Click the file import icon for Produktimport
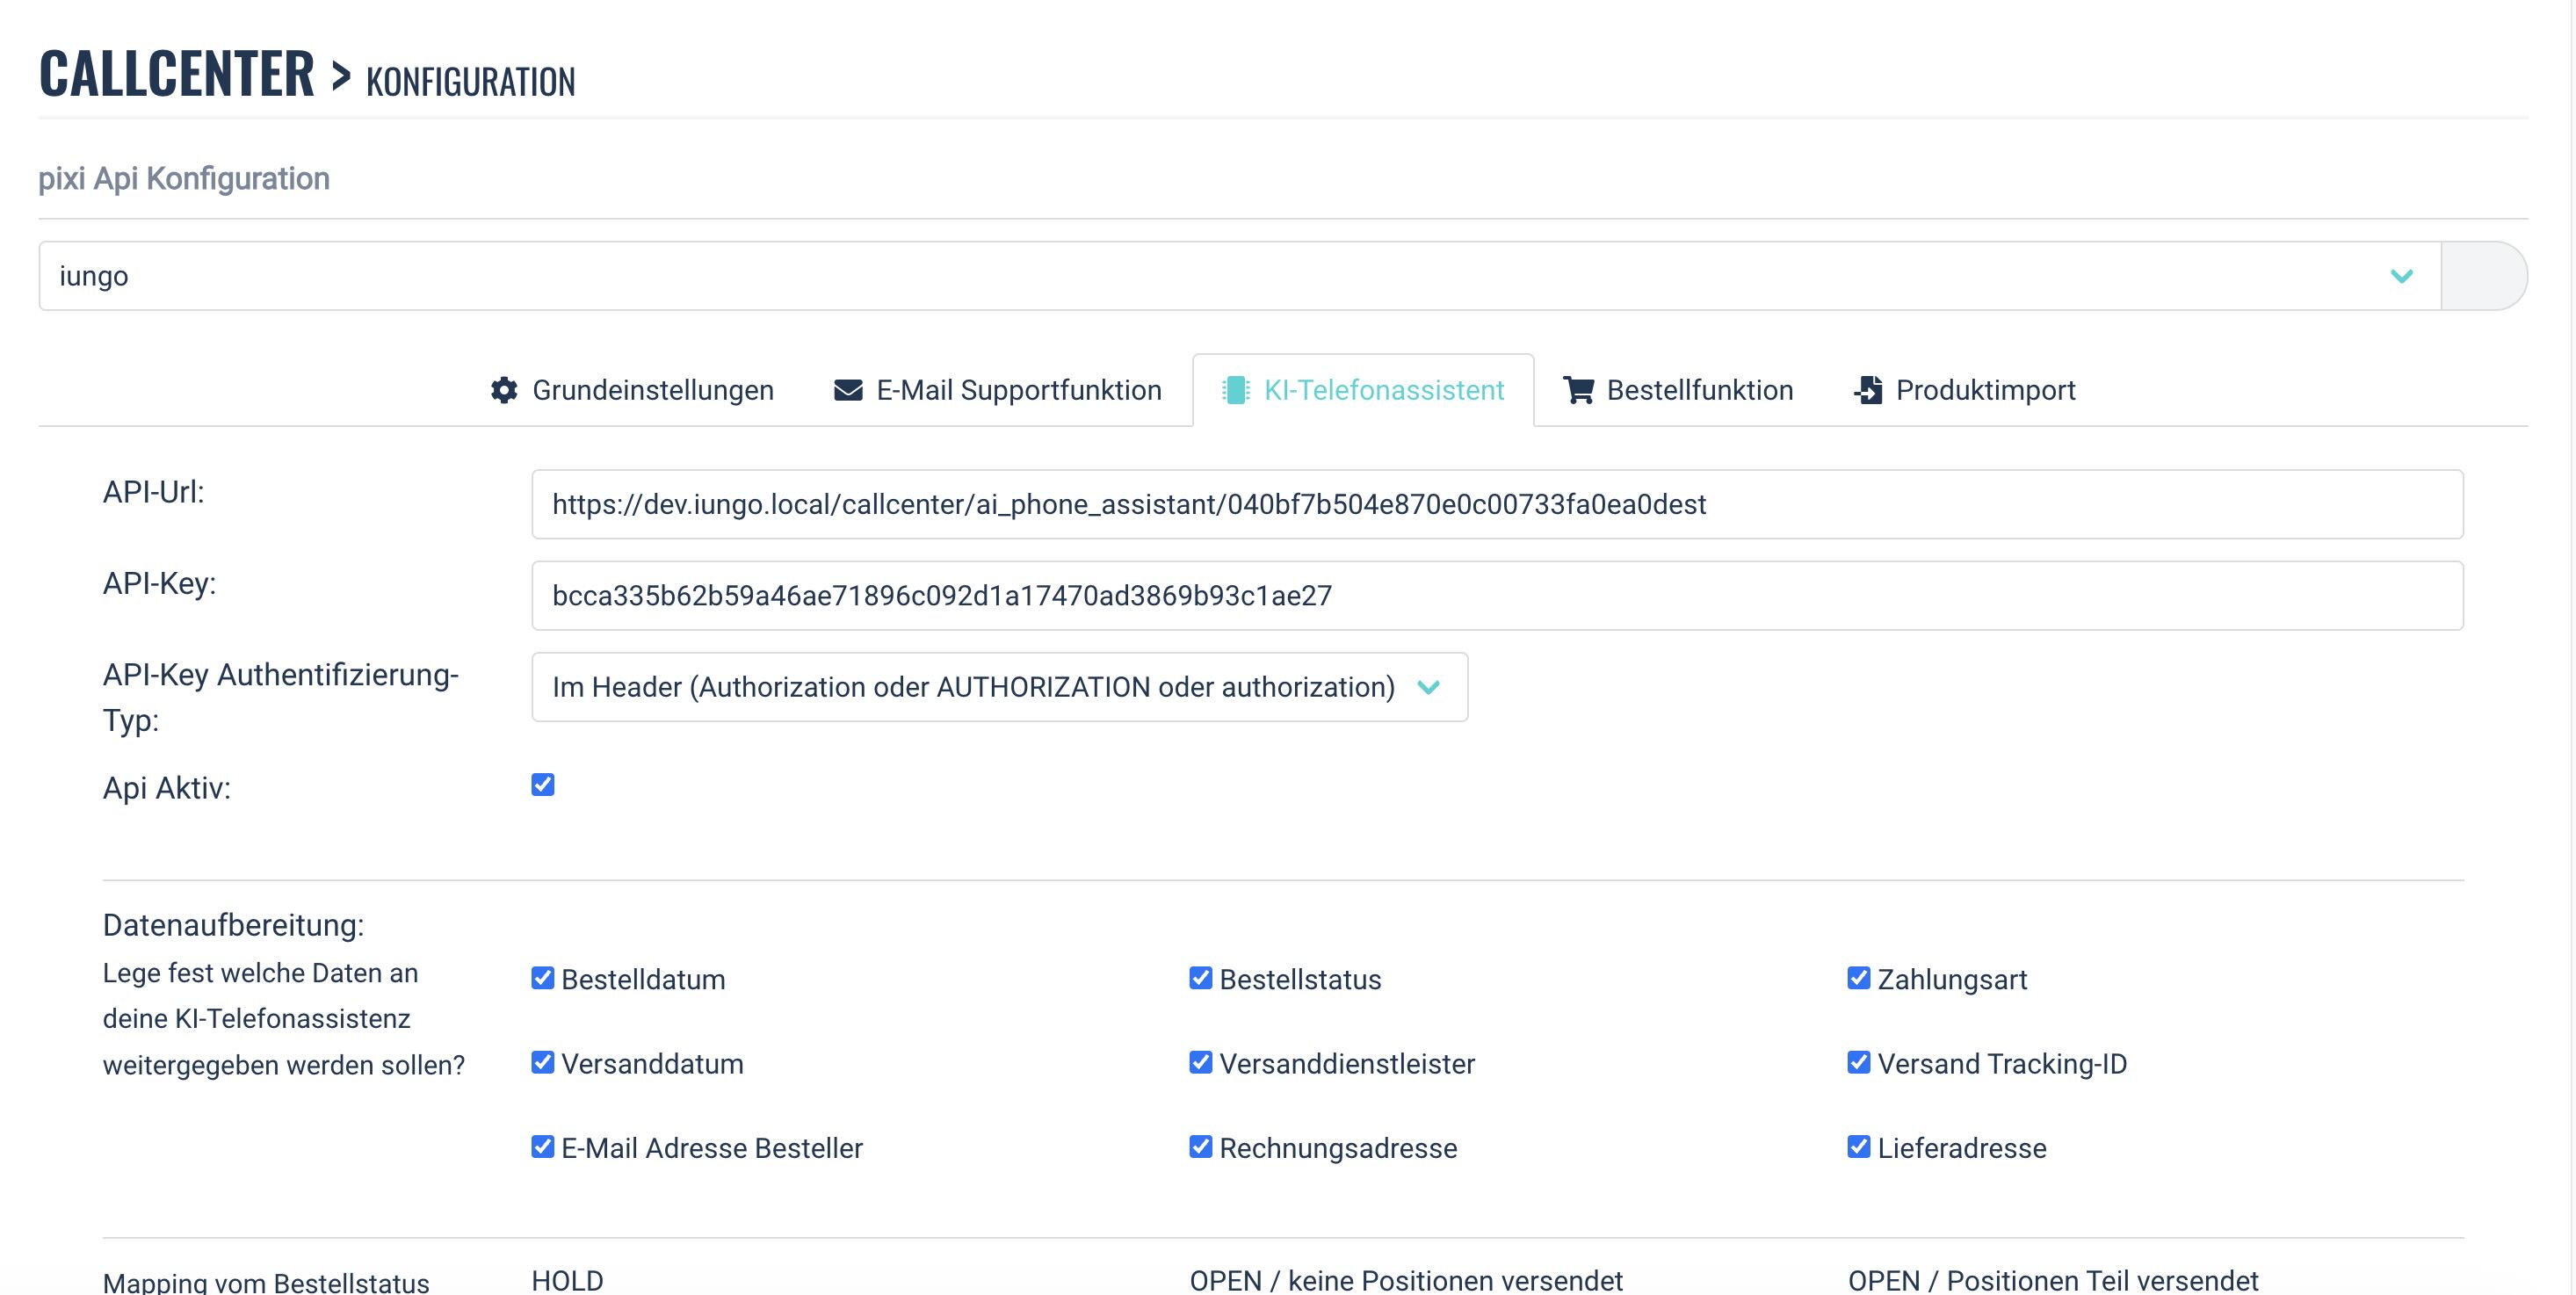 1868,390
